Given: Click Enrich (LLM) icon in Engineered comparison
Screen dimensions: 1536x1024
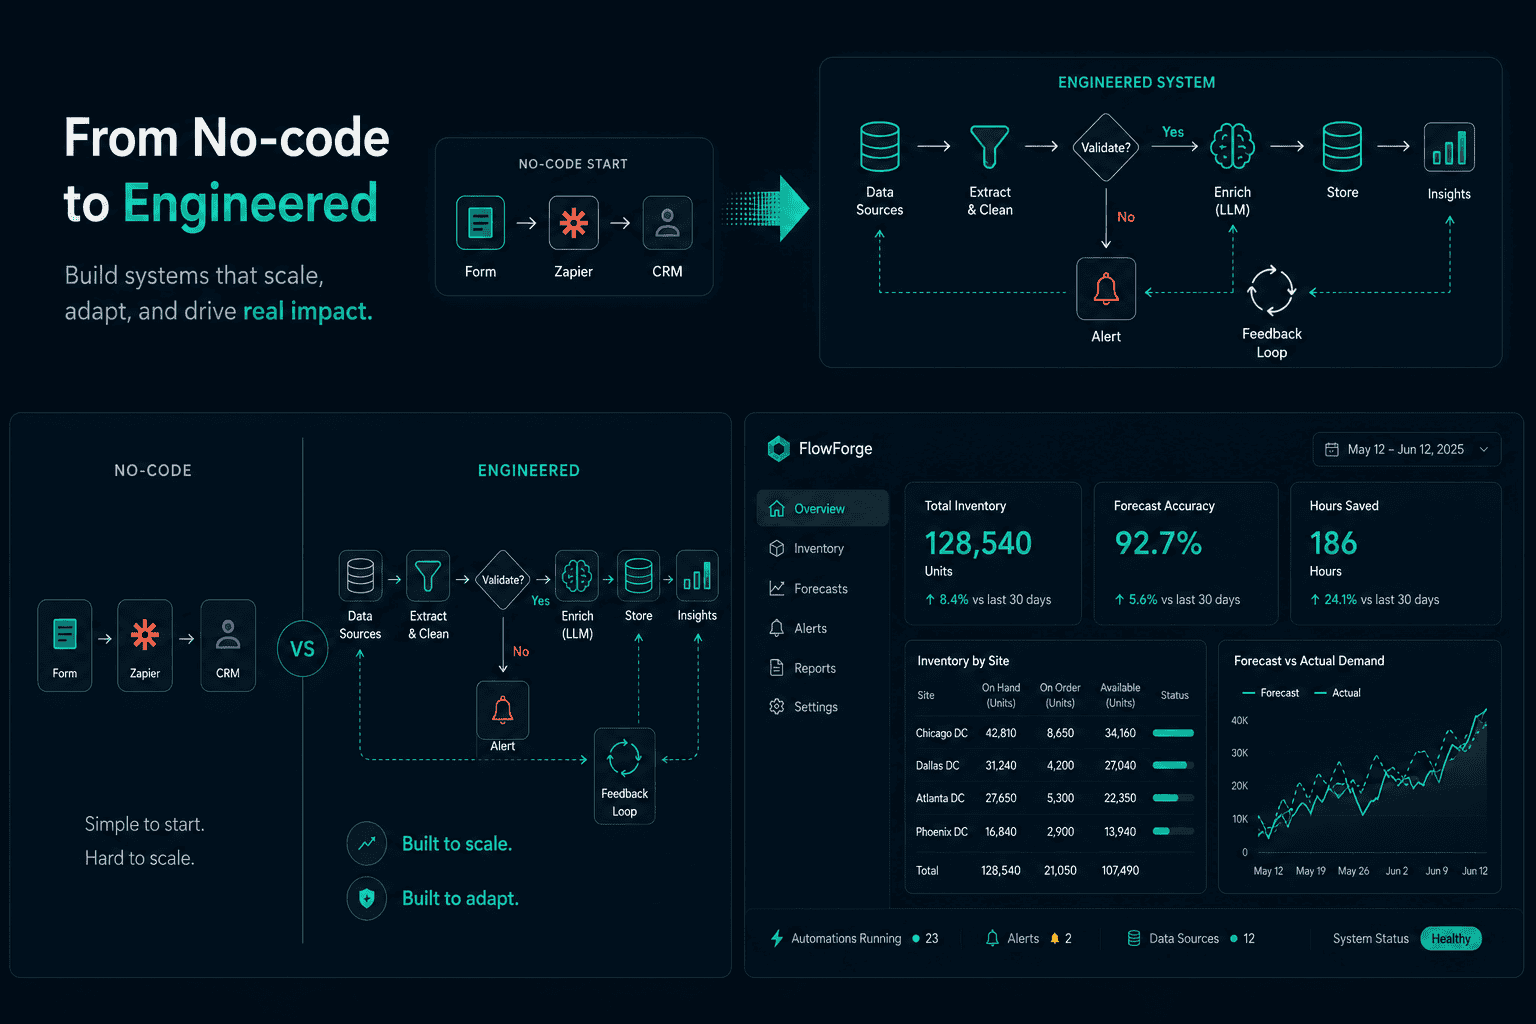Looking at the screenshot, I should tap(577, 577).
